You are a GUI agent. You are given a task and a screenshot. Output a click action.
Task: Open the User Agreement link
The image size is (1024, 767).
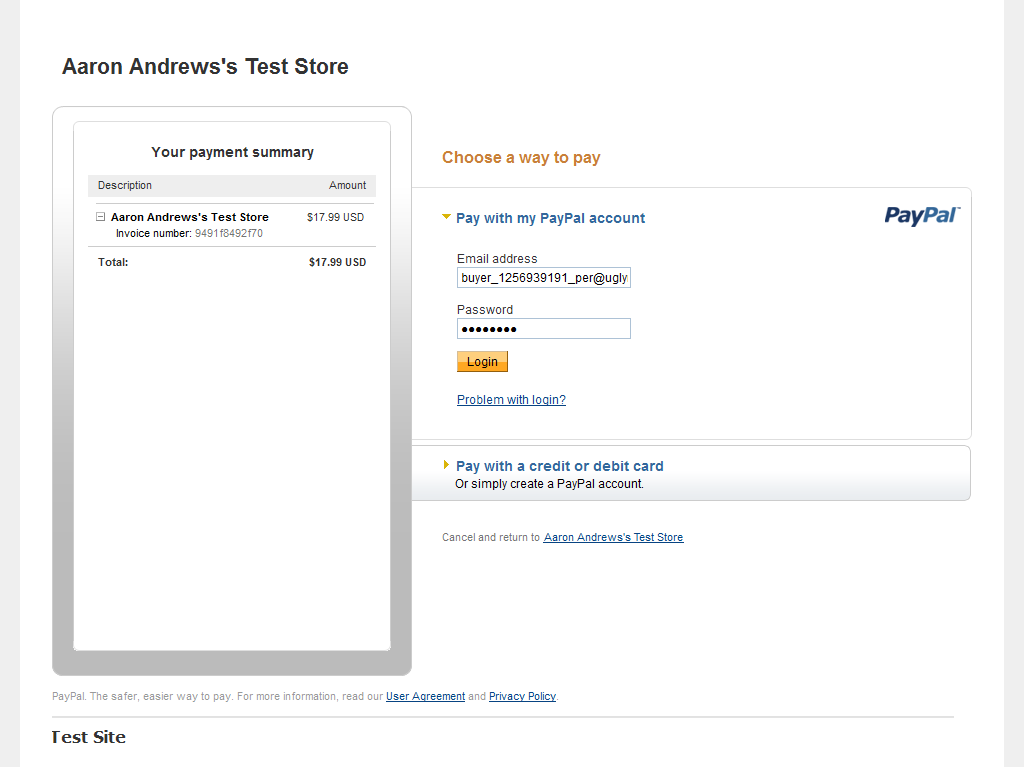point(425,697)
